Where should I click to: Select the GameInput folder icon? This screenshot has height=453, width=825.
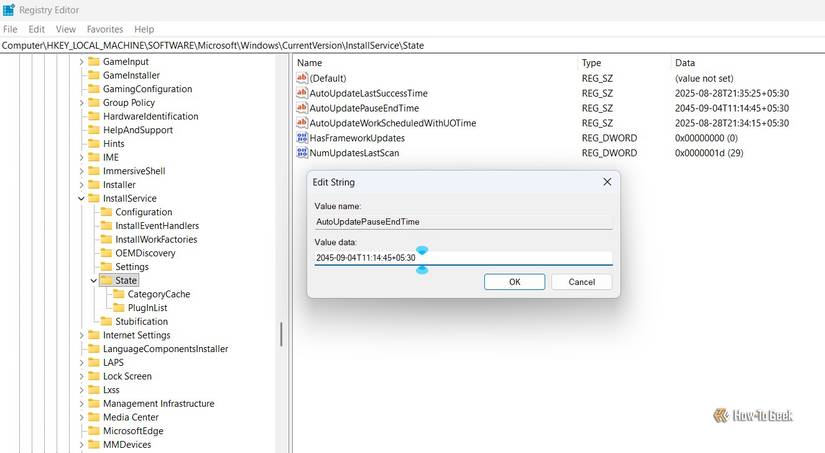(94, 62)
